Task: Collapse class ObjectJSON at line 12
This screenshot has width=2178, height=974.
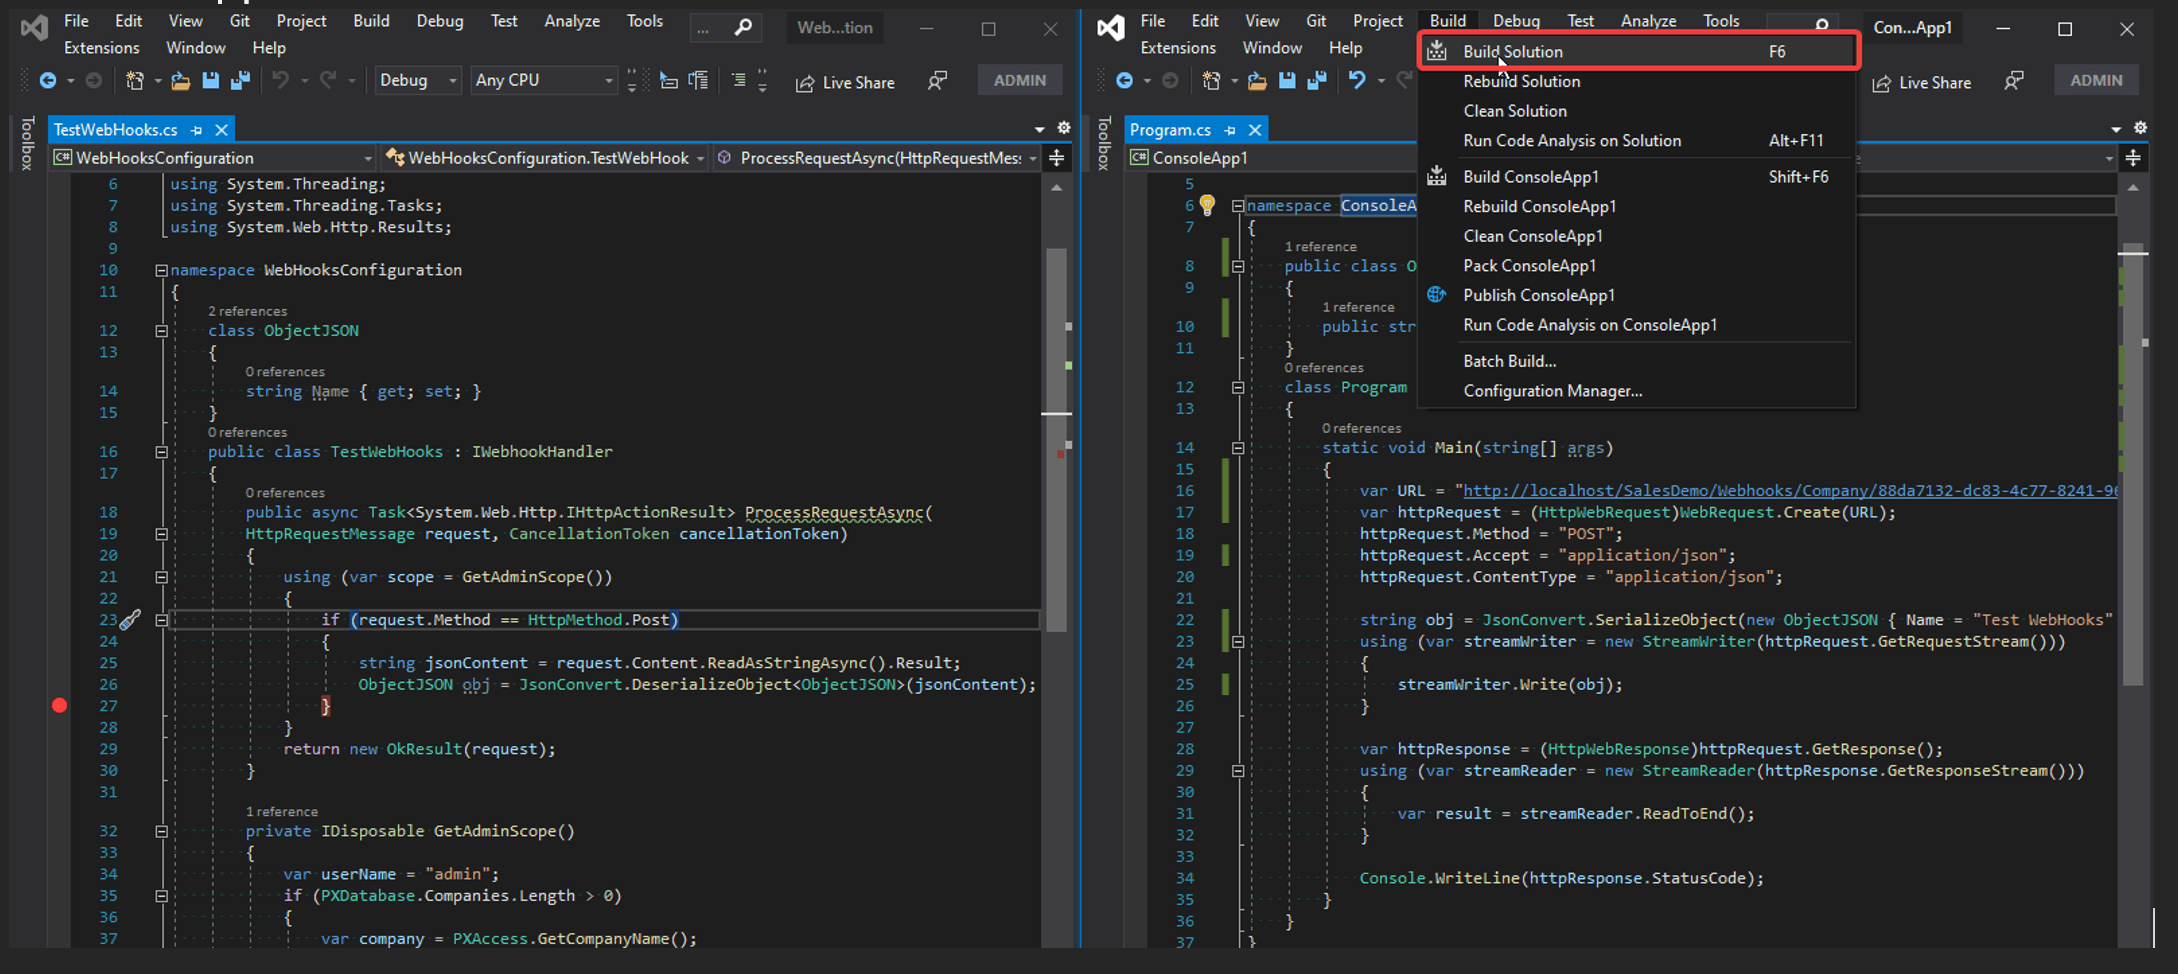Action: 161,331
